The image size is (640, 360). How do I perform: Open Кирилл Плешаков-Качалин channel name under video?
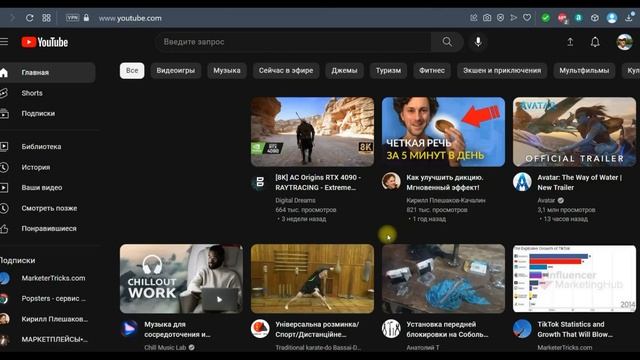446,200
